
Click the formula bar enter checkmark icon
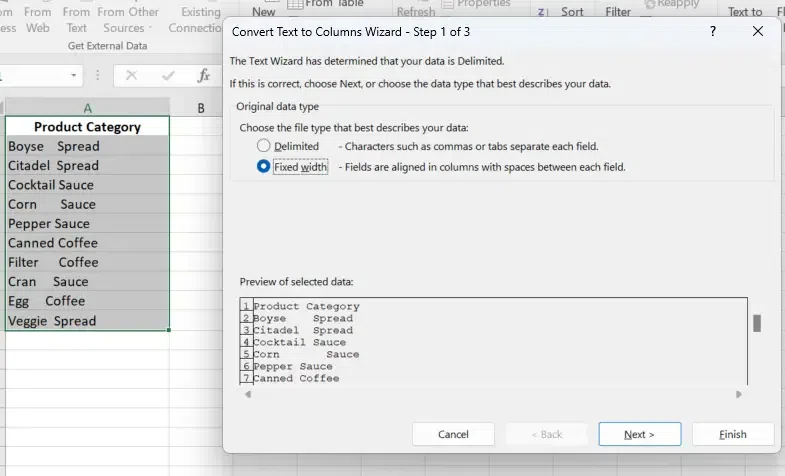pyautogui.click(x=168, y=76)
